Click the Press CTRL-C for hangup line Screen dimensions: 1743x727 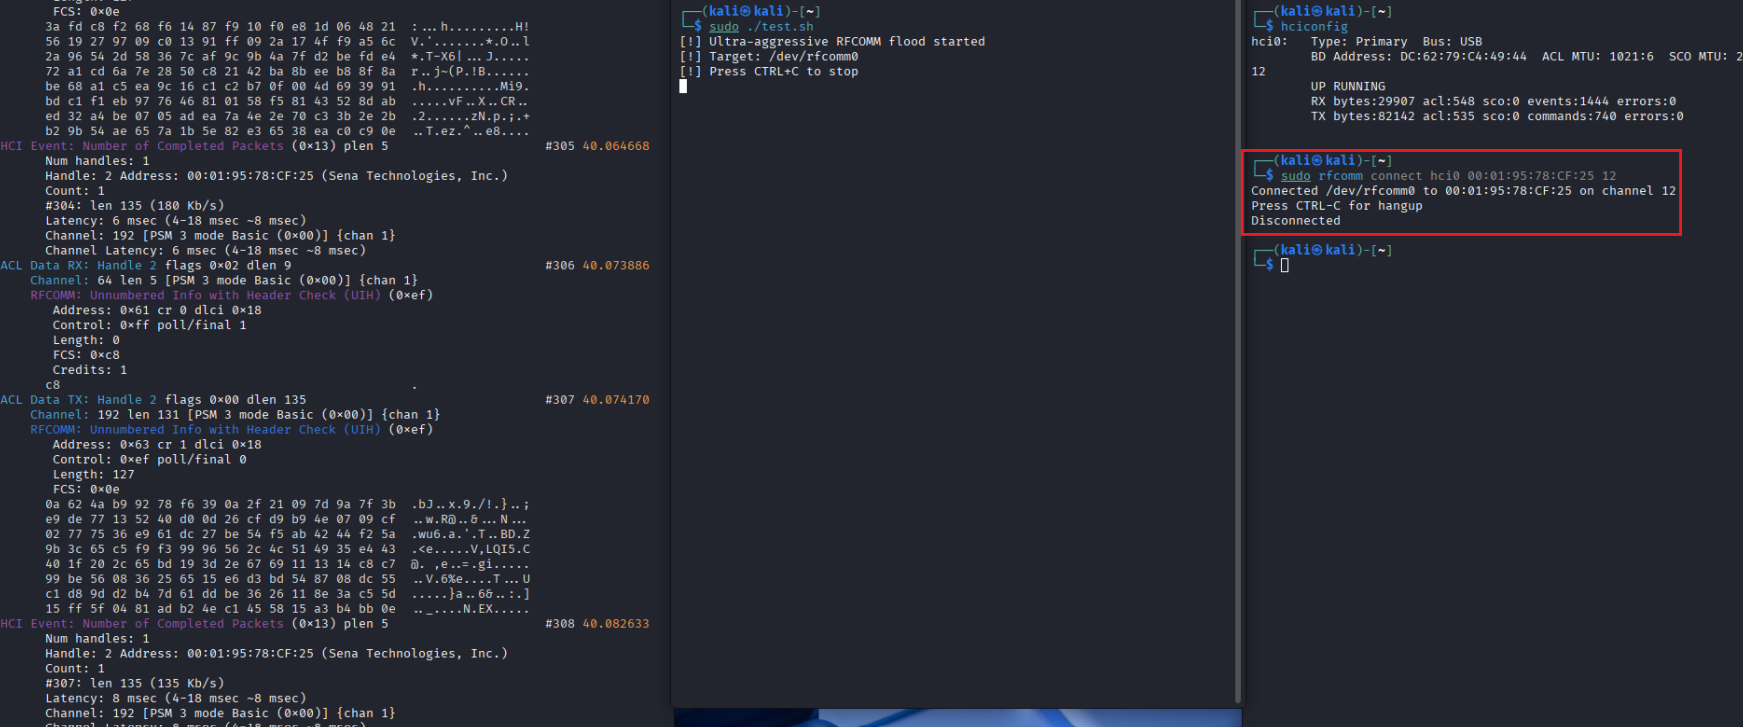(x=1336, y=206)
